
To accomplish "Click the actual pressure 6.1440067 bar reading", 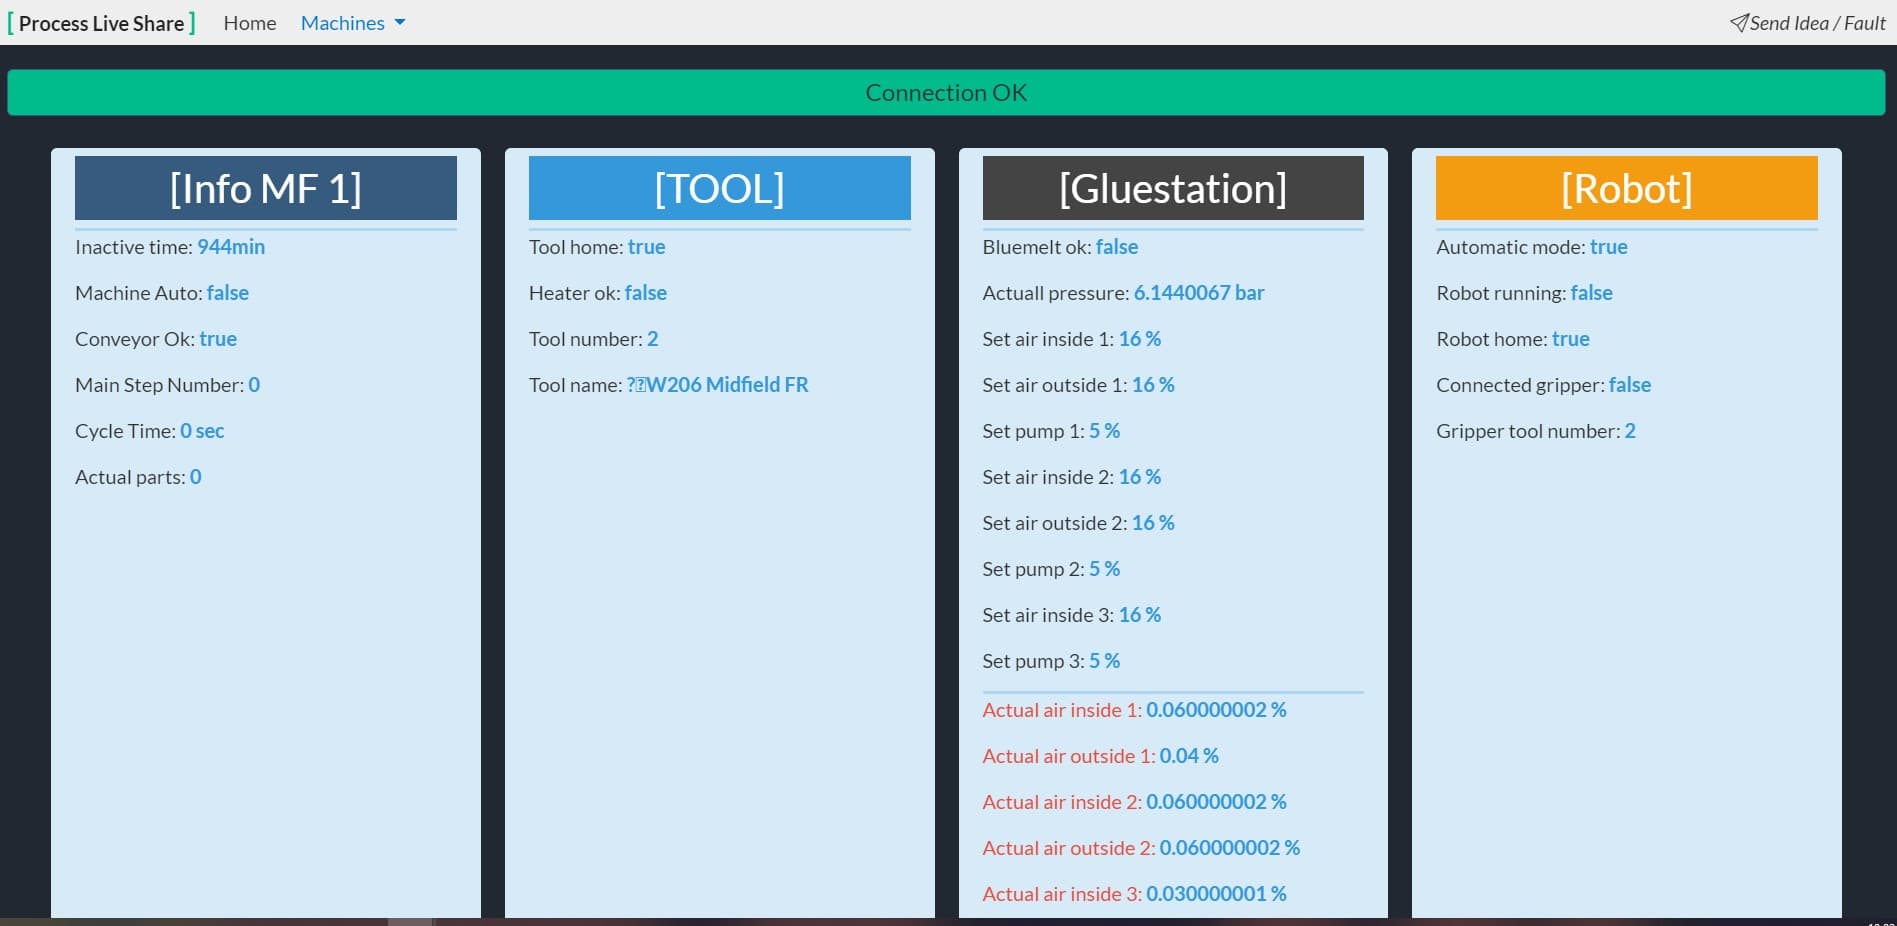I will (1198, 293).
